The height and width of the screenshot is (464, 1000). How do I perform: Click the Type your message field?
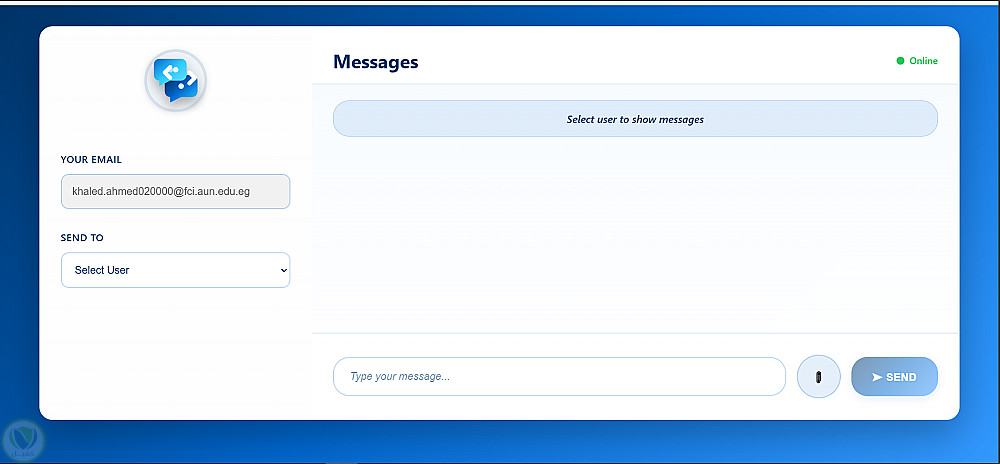[559, 377]
